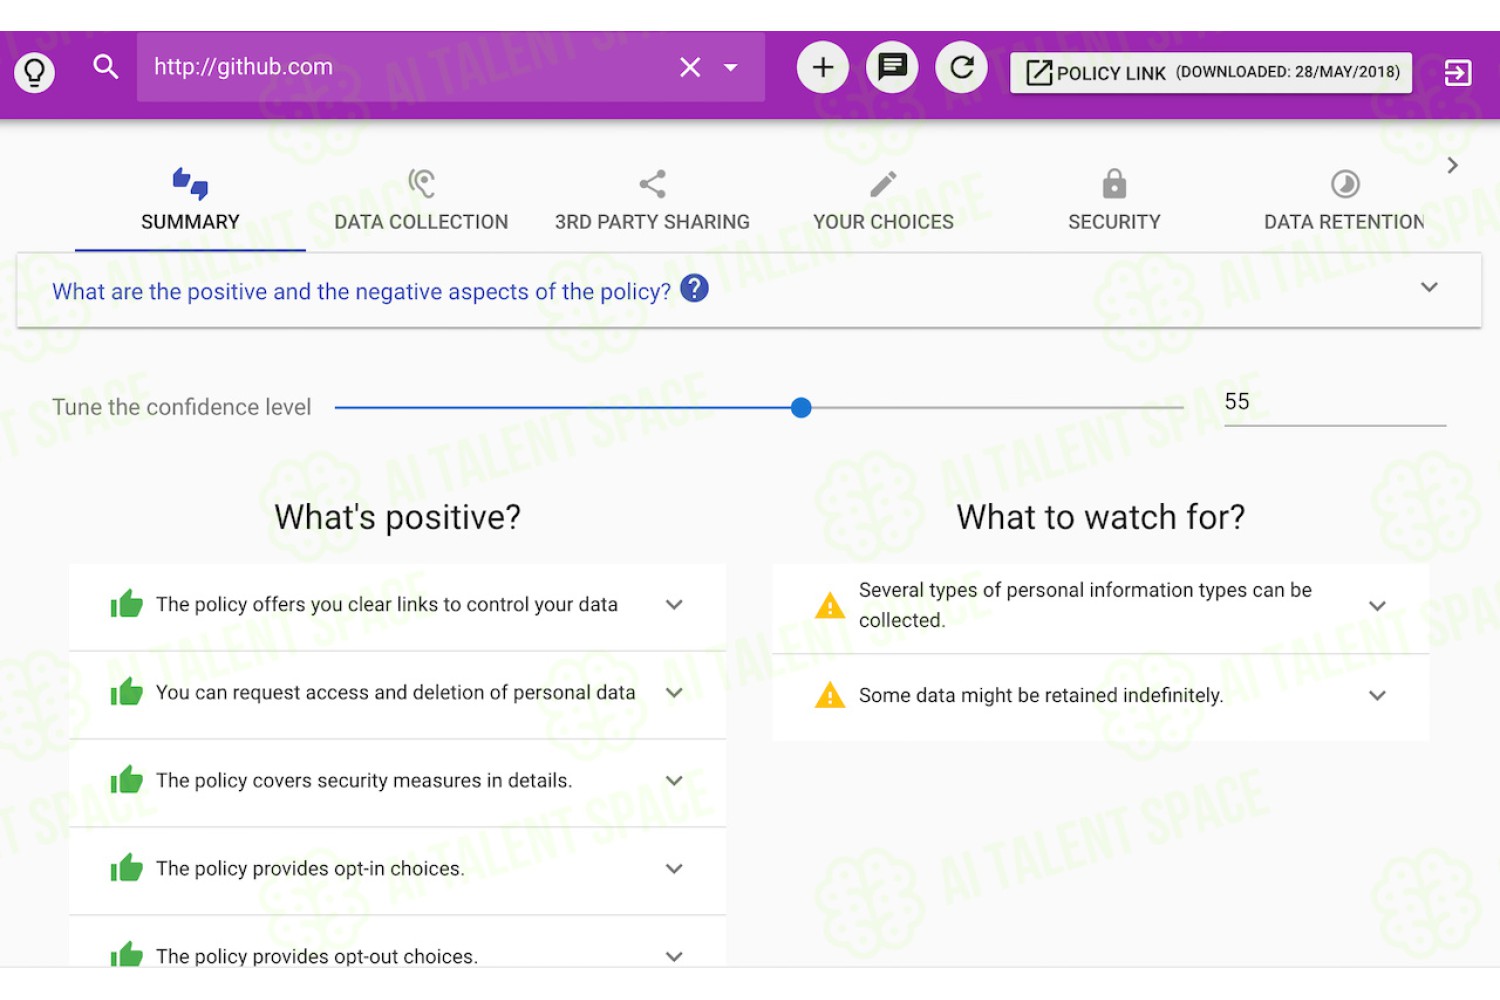Click the ear icon above Data Collection

point(421,183)
